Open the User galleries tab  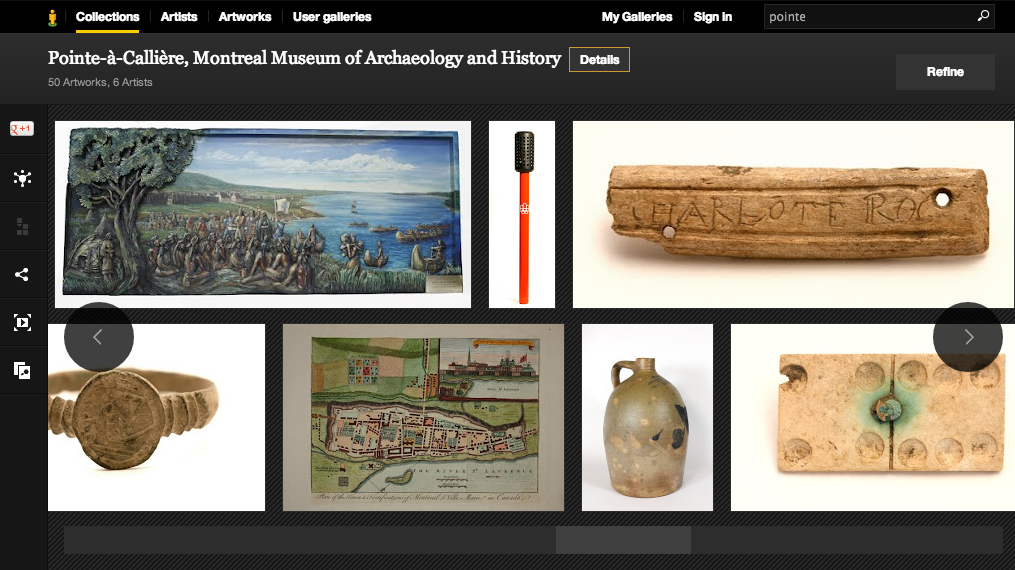(332, 17)
